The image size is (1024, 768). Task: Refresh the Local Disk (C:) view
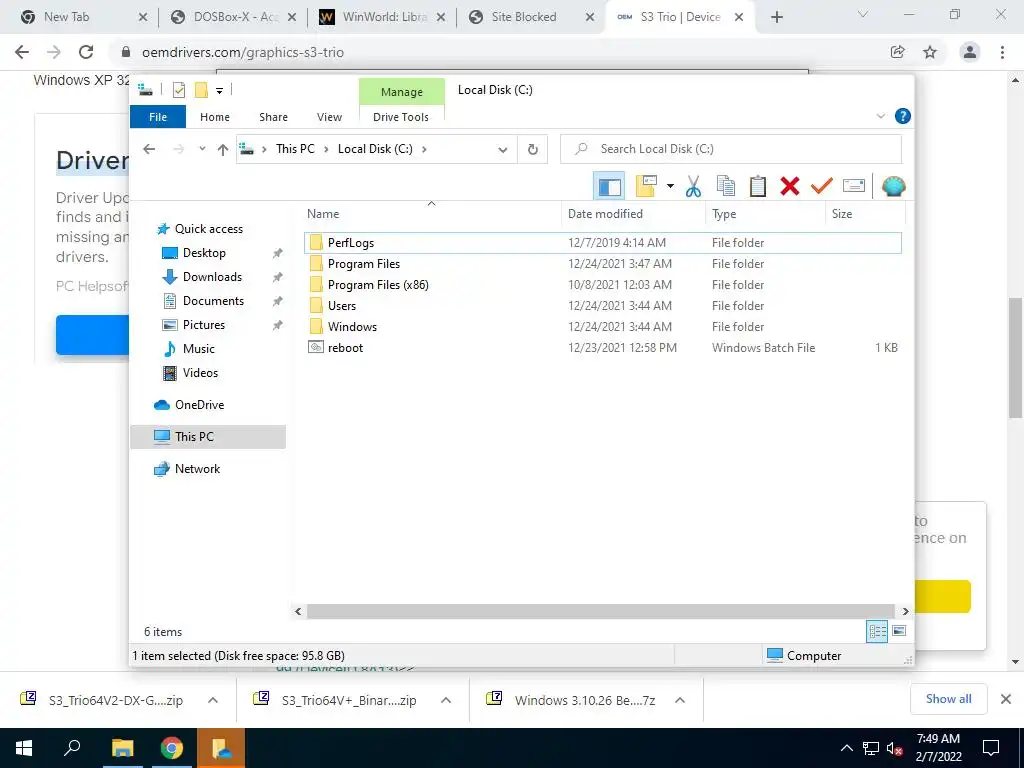coord(533,150)
